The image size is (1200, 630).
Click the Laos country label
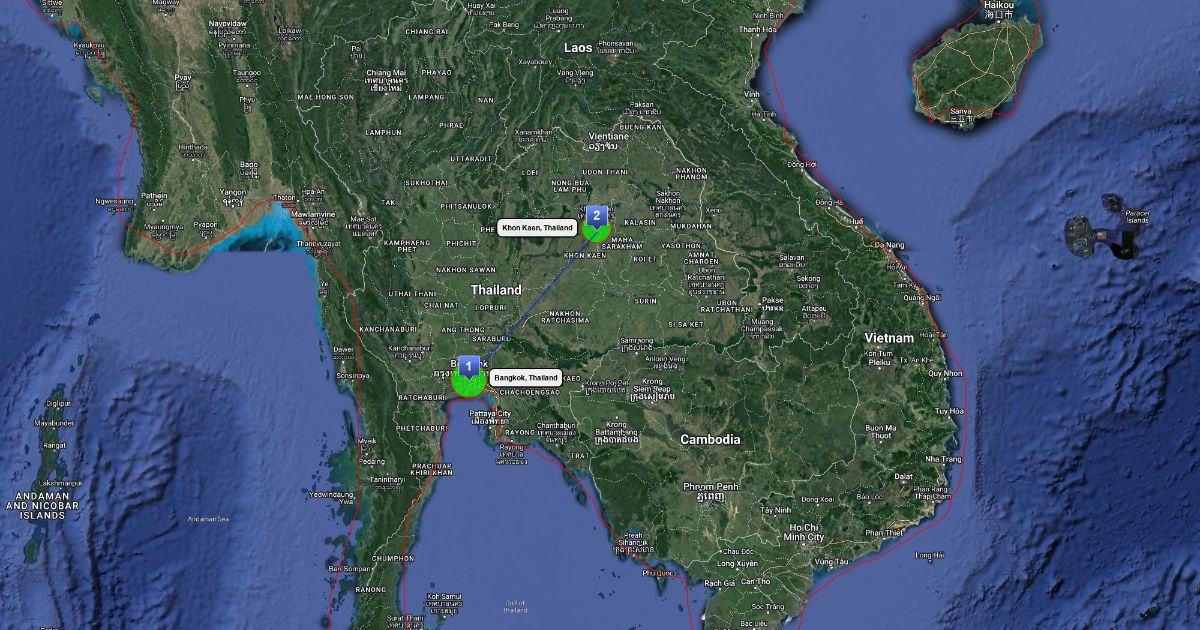(x=578, y=47)
